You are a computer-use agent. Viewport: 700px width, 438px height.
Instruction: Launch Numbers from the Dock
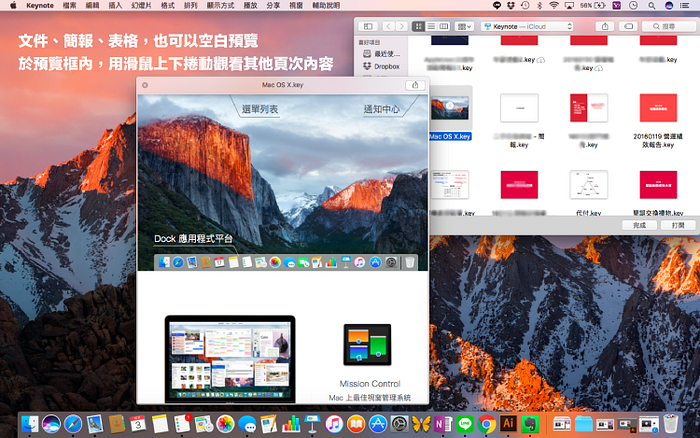click(x=291, y=424)
